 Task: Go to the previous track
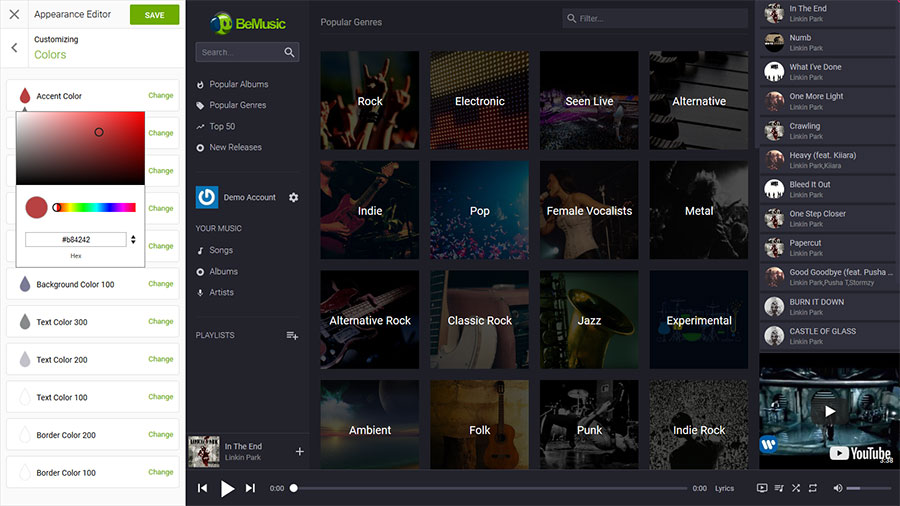click(x=203, y=488)
